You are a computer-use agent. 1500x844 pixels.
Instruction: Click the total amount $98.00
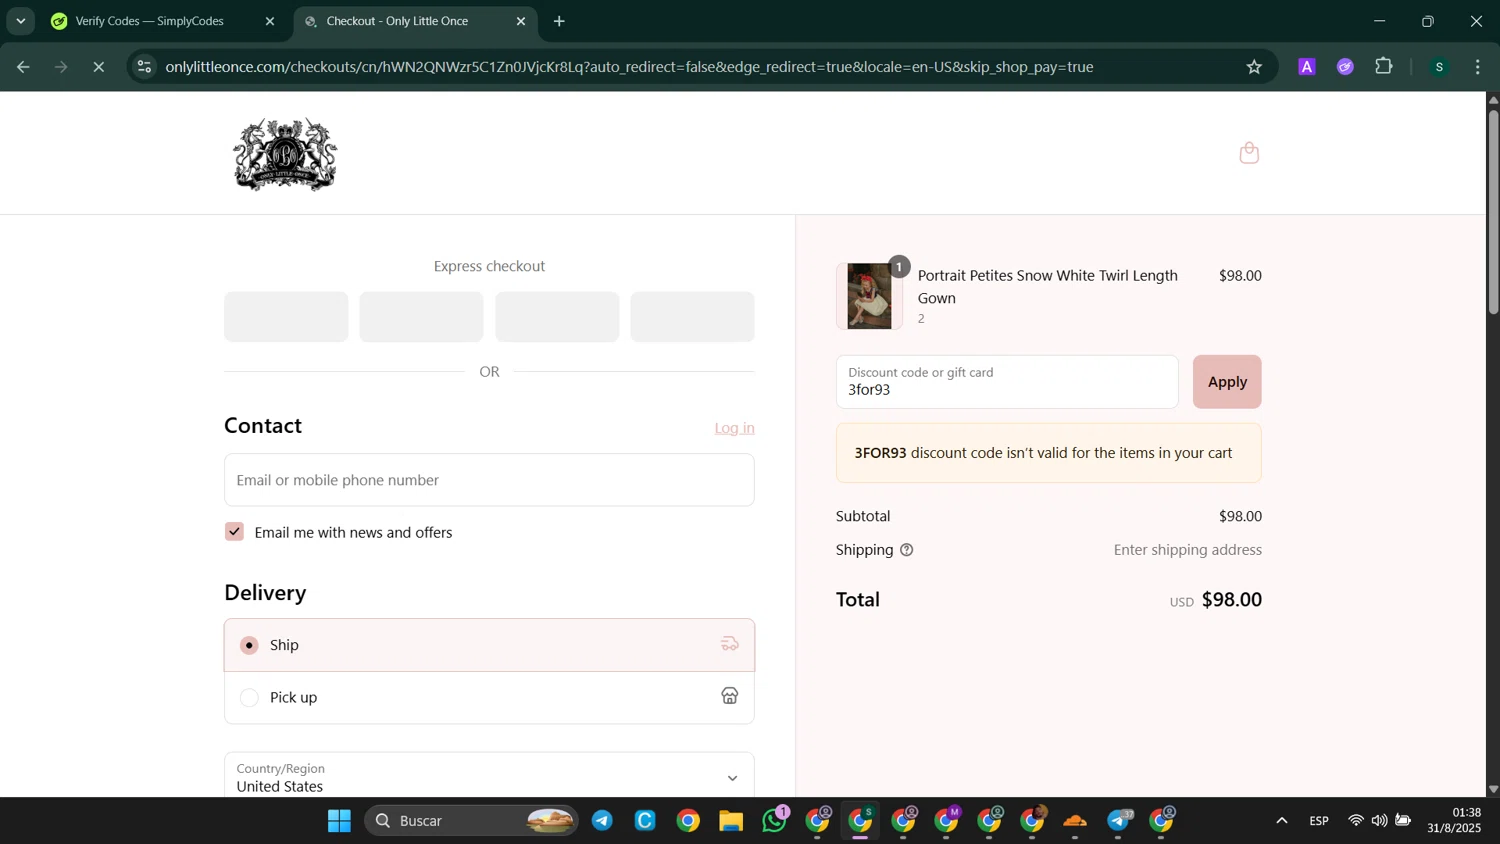(1231, 600)
